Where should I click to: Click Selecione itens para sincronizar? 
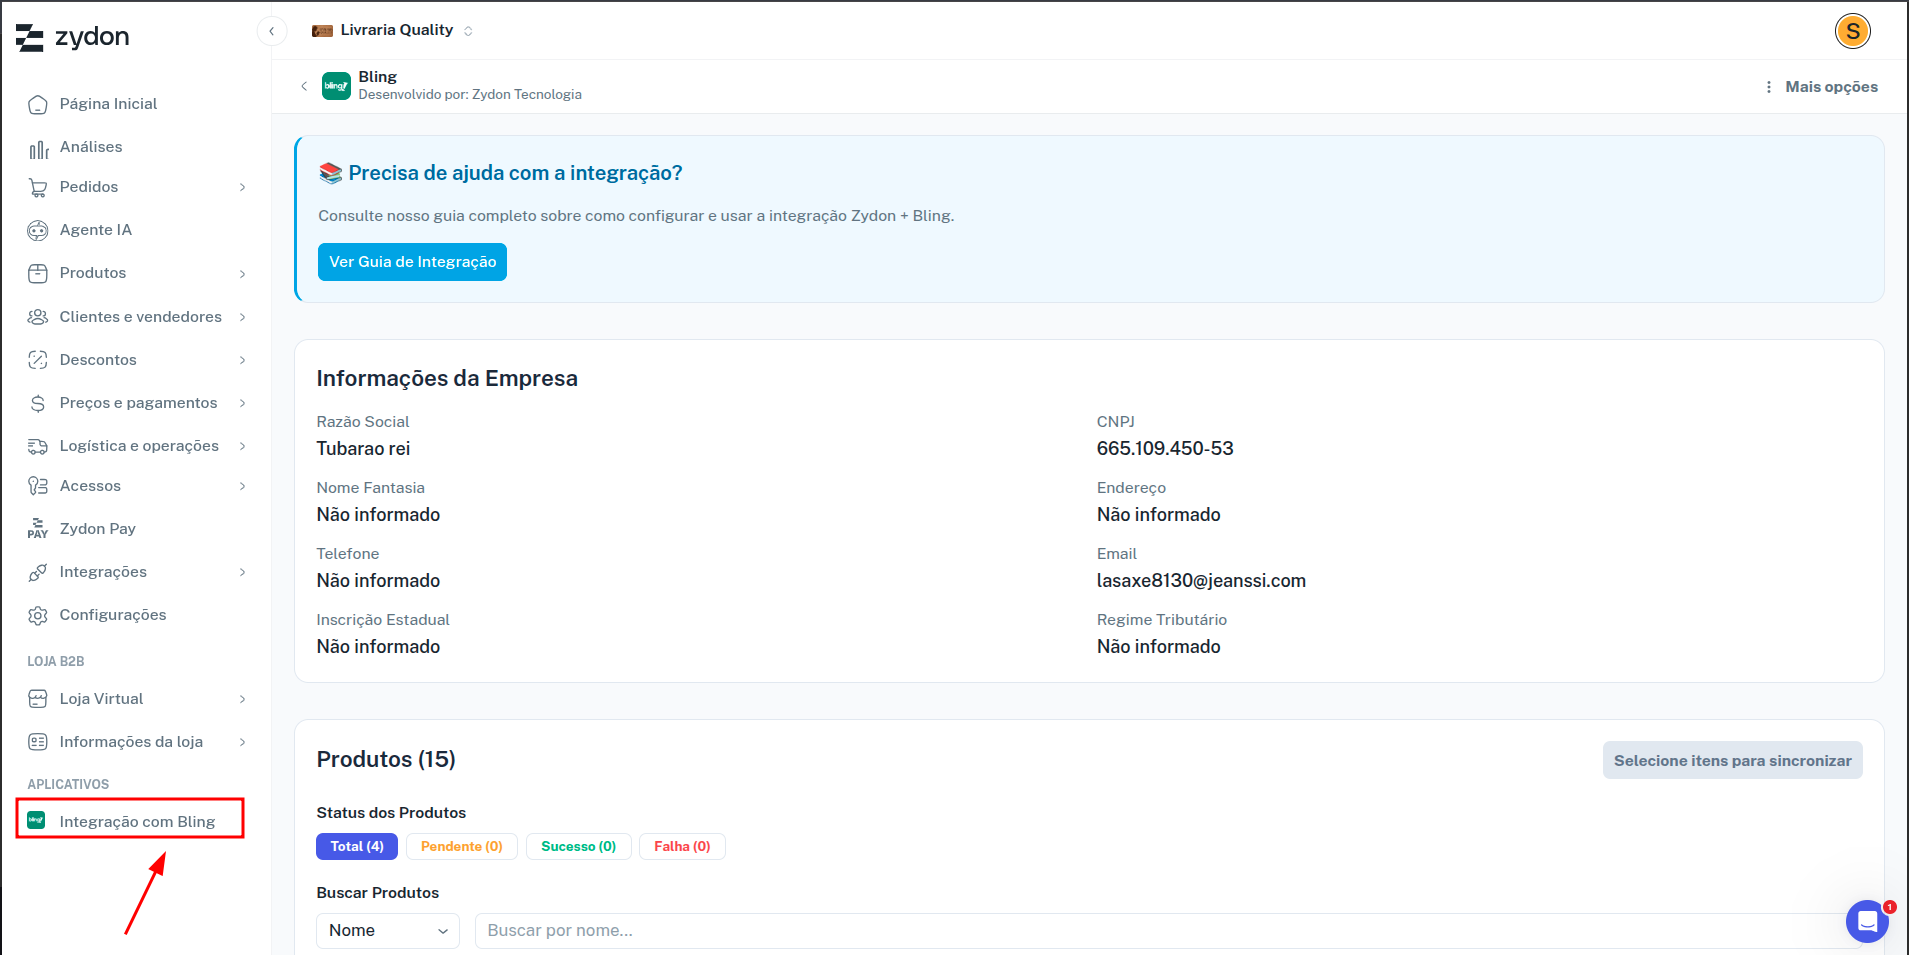[x=1732, y=761]
